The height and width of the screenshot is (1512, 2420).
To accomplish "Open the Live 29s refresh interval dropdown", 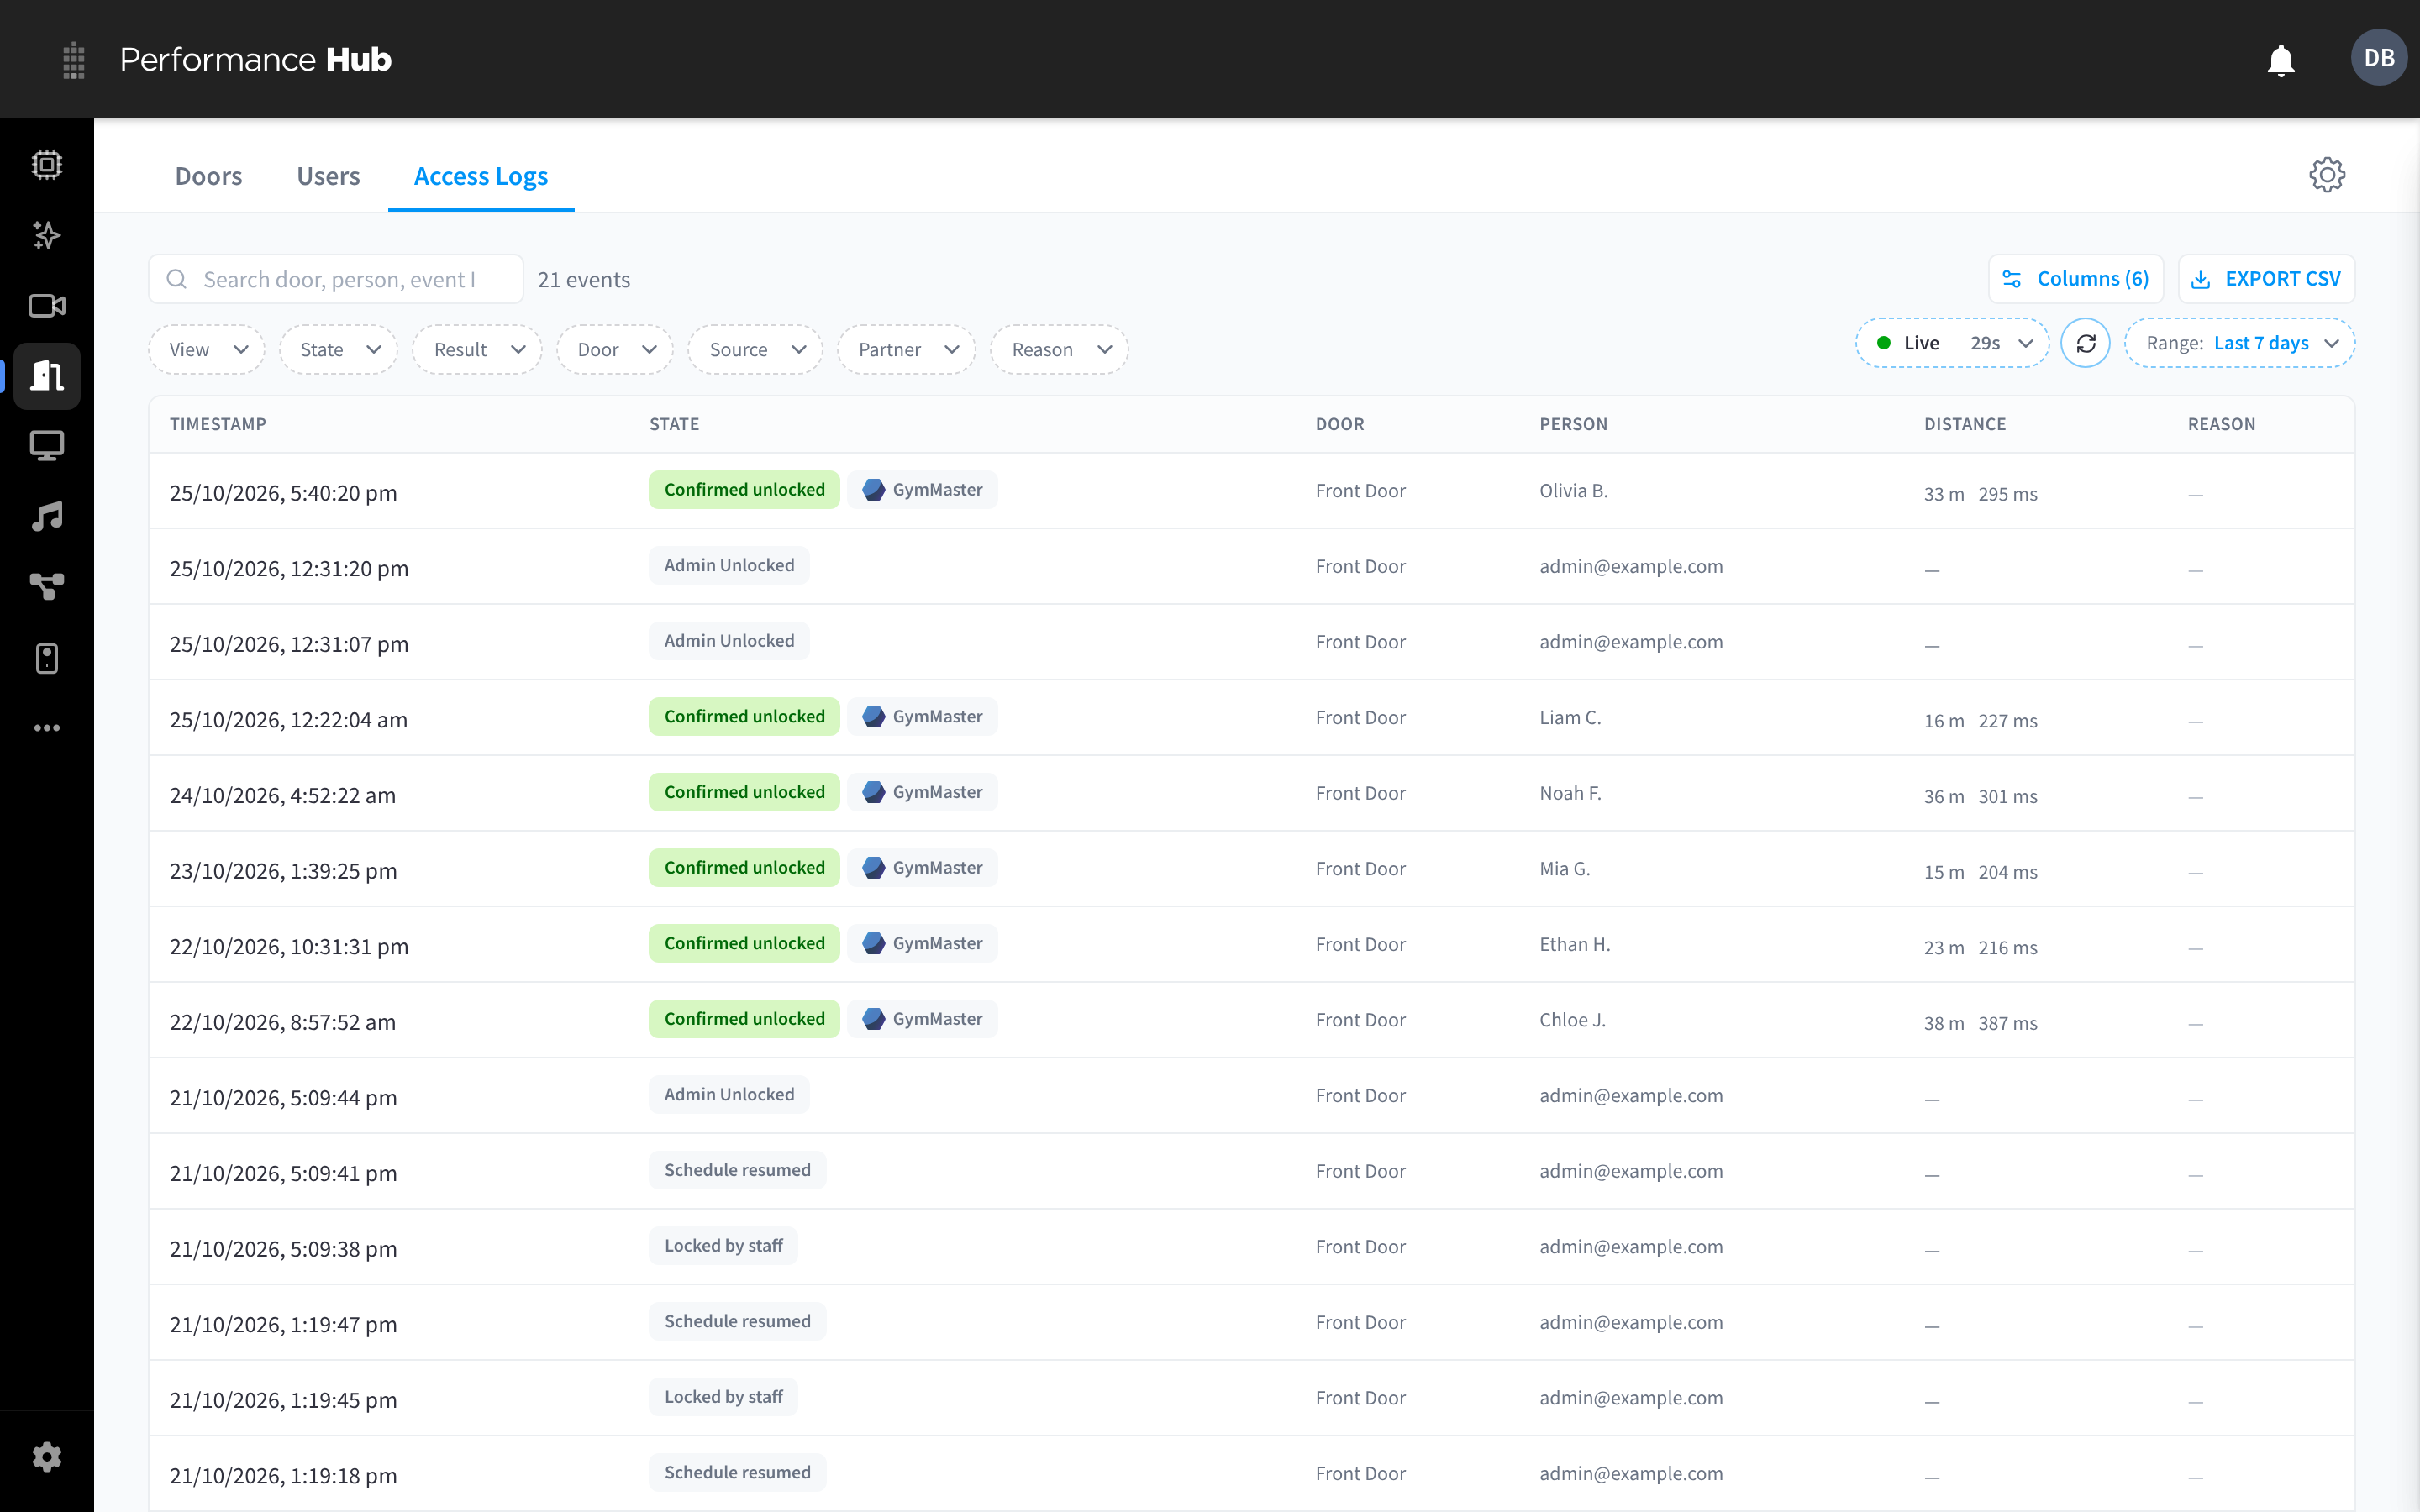I will (1952, 343).
